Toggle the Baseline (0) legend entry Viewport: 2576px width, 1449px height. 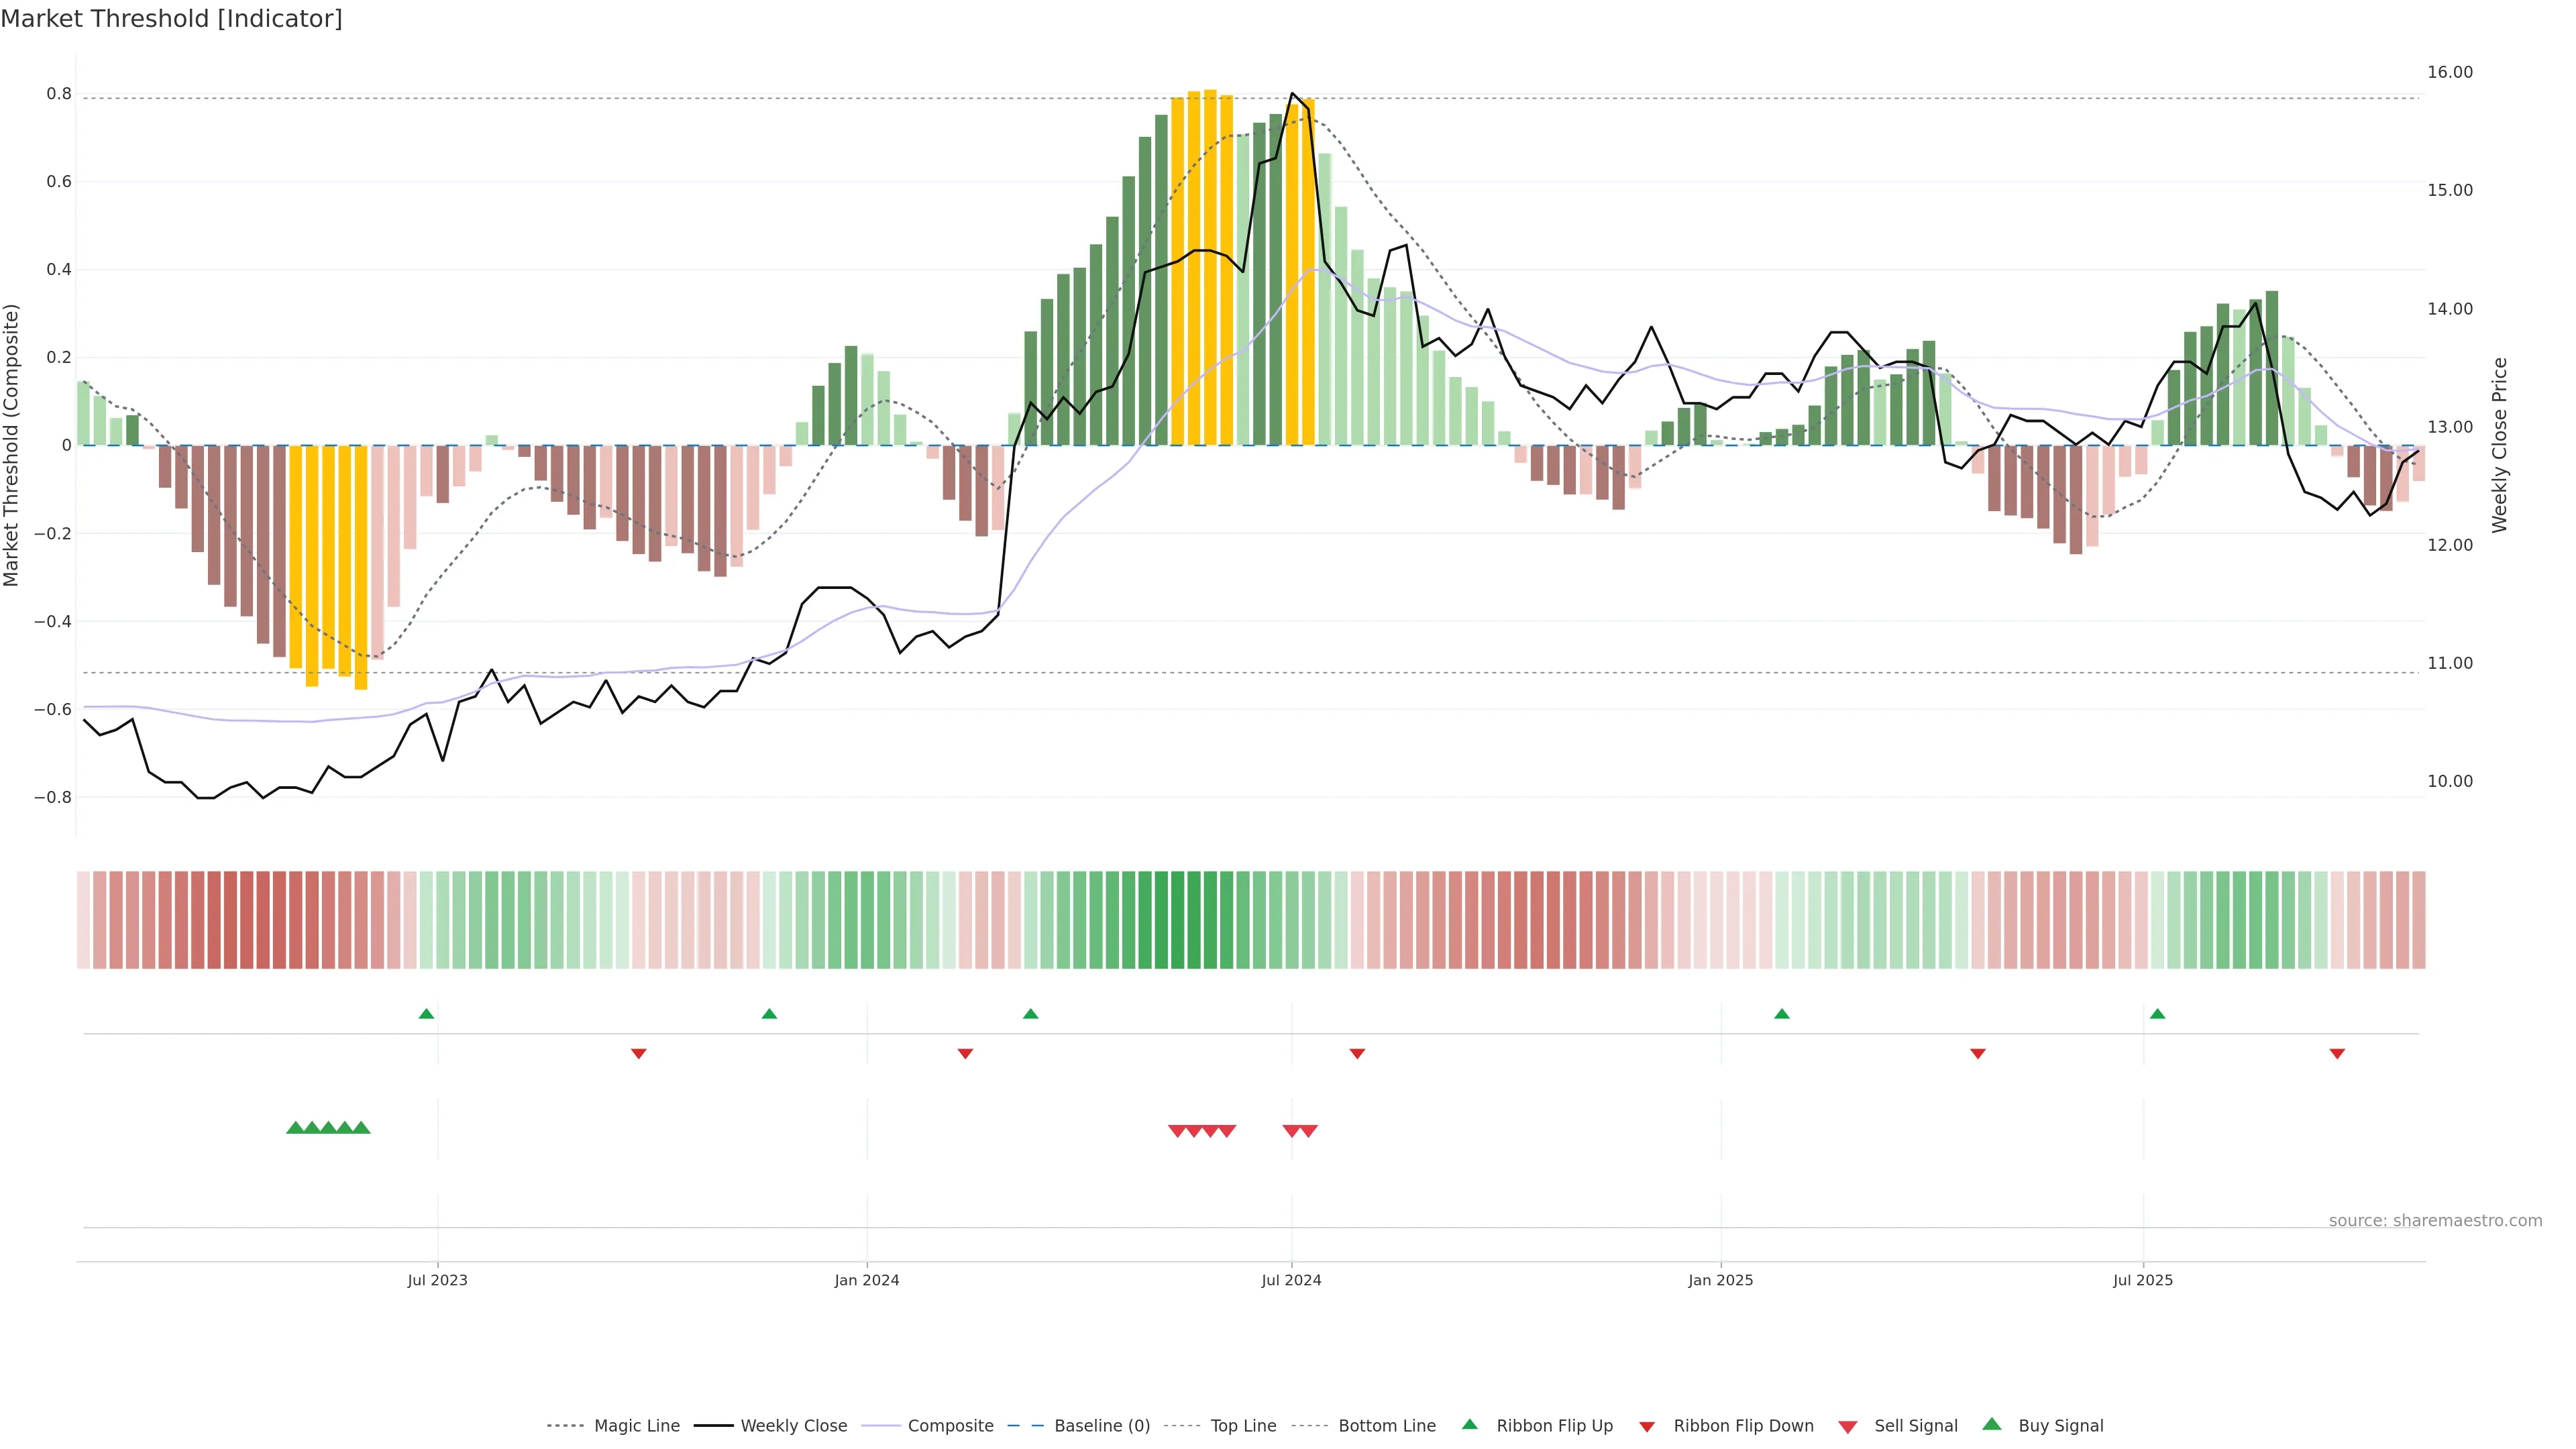tap(1101, 1426)
